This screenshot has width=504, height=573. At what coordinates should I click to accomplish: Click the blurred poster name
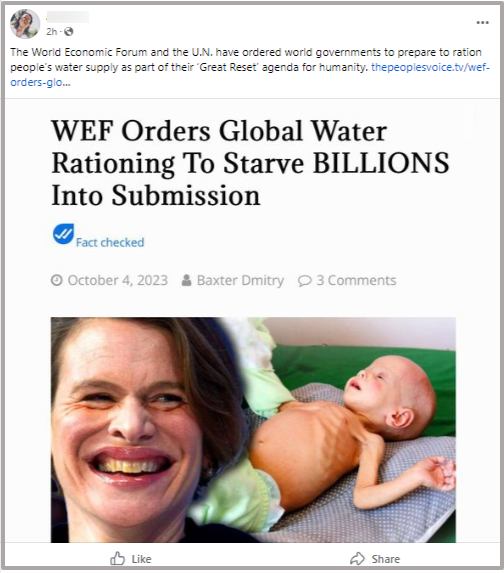[x=68, y=17]
